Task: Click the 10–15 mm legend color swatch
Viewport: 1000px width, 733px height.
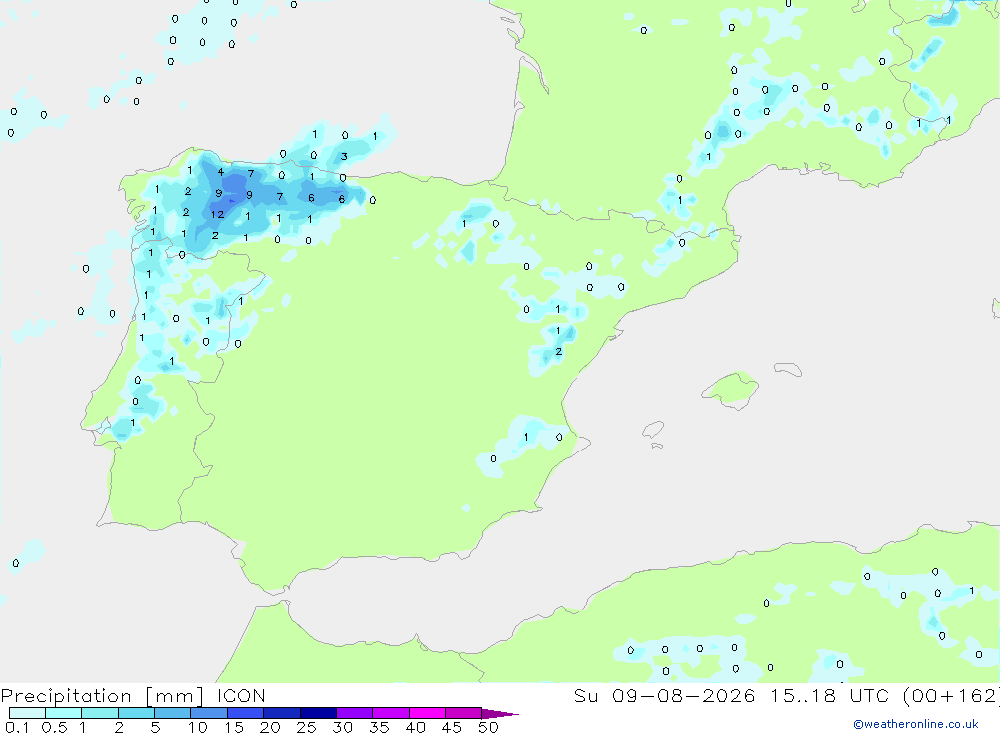Action: (209, 713)
